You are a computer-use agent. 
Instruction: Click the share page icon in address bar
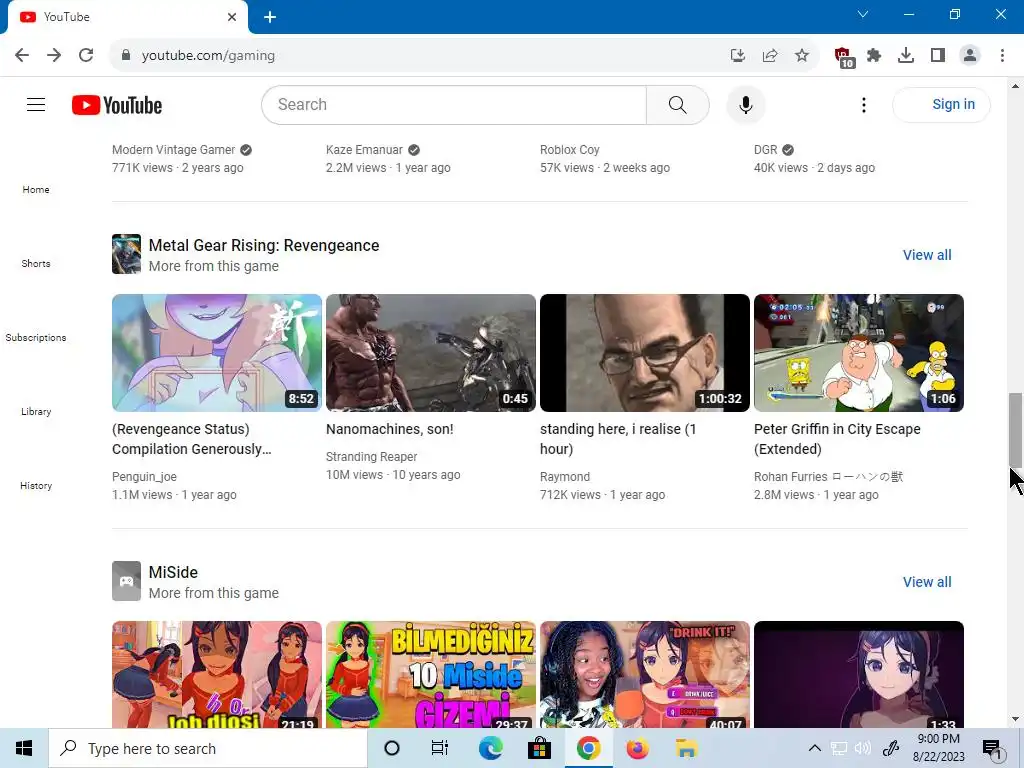(x=770, y=56)
